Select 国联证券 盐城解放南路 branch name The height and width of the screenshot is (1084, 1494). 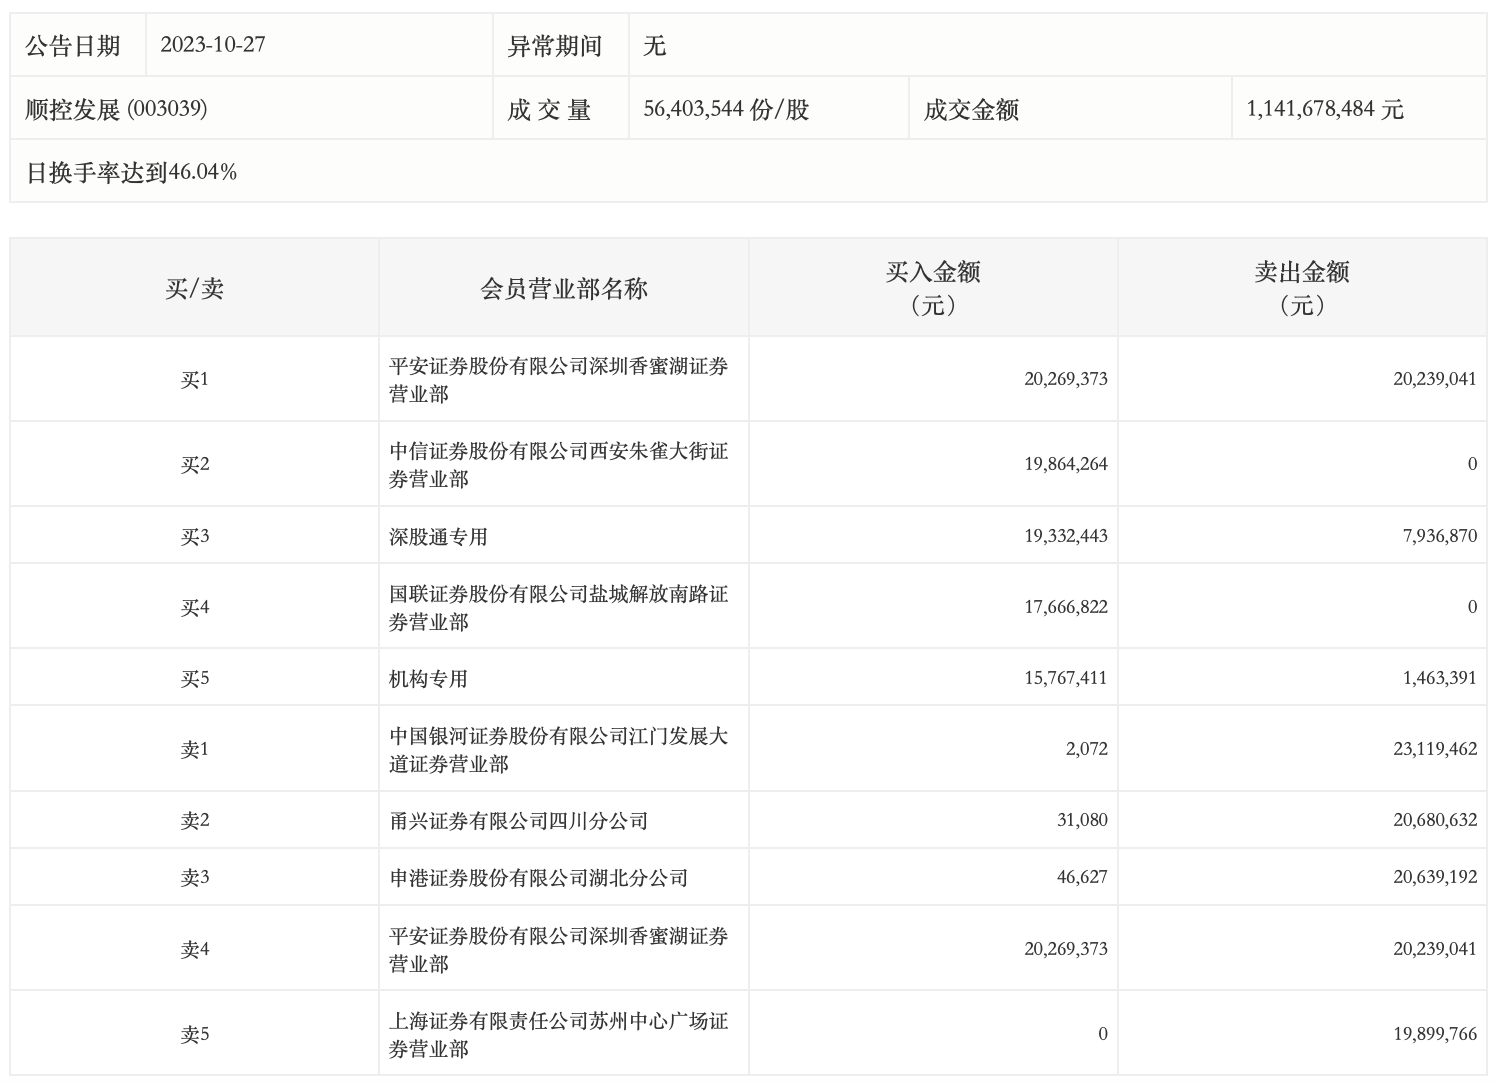click(x=558, y=607)
